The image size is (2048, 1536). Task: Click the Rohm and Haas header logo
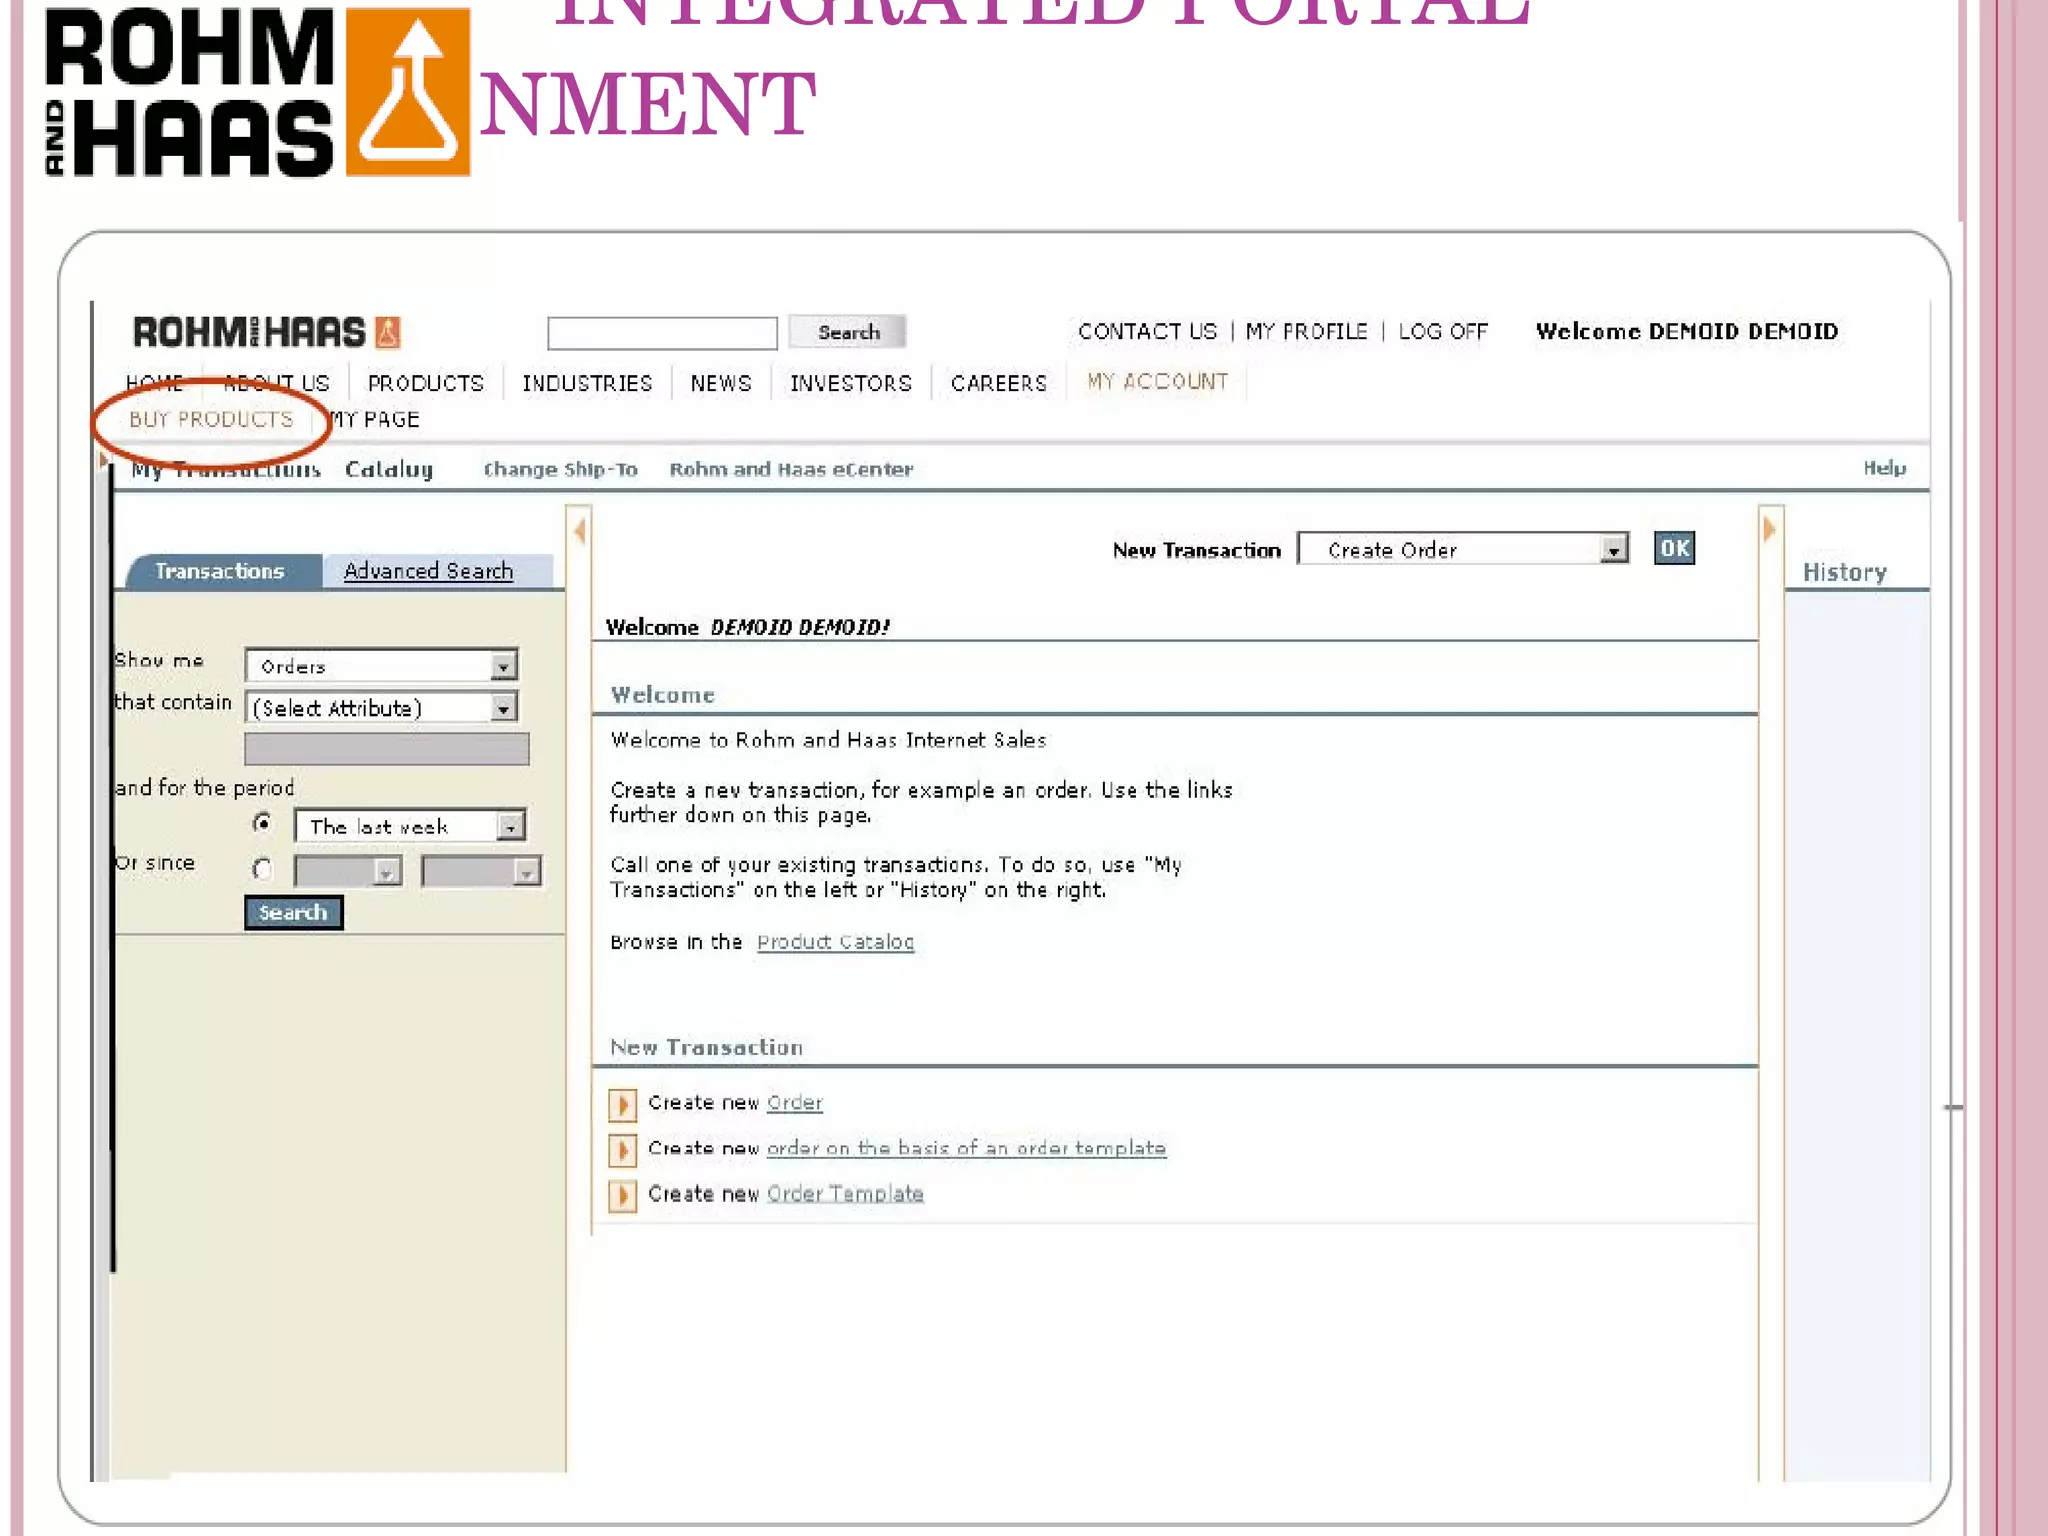(249, 332)
